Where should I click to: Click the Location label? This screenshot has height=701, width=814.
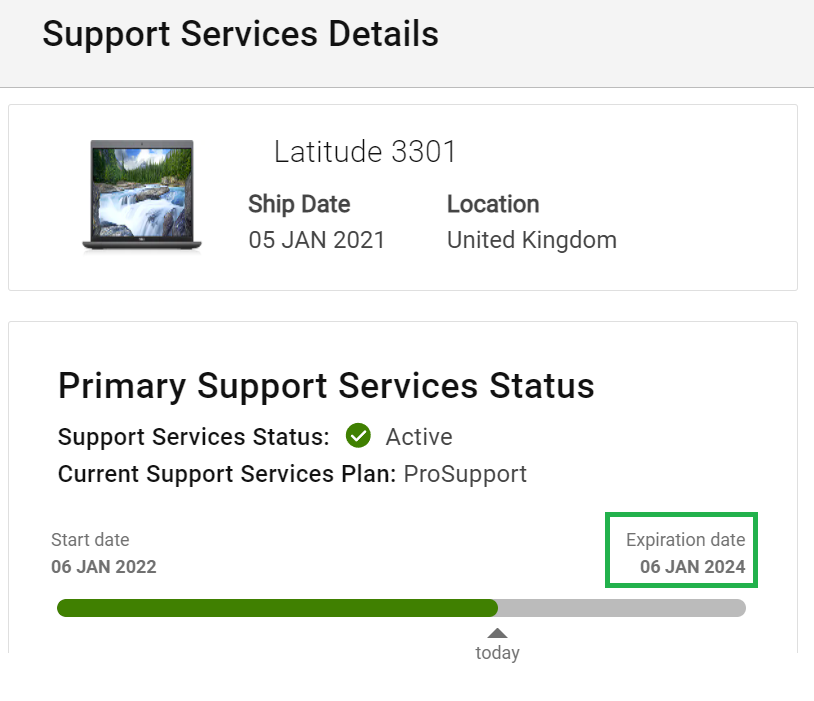click(x=493, y=204)
